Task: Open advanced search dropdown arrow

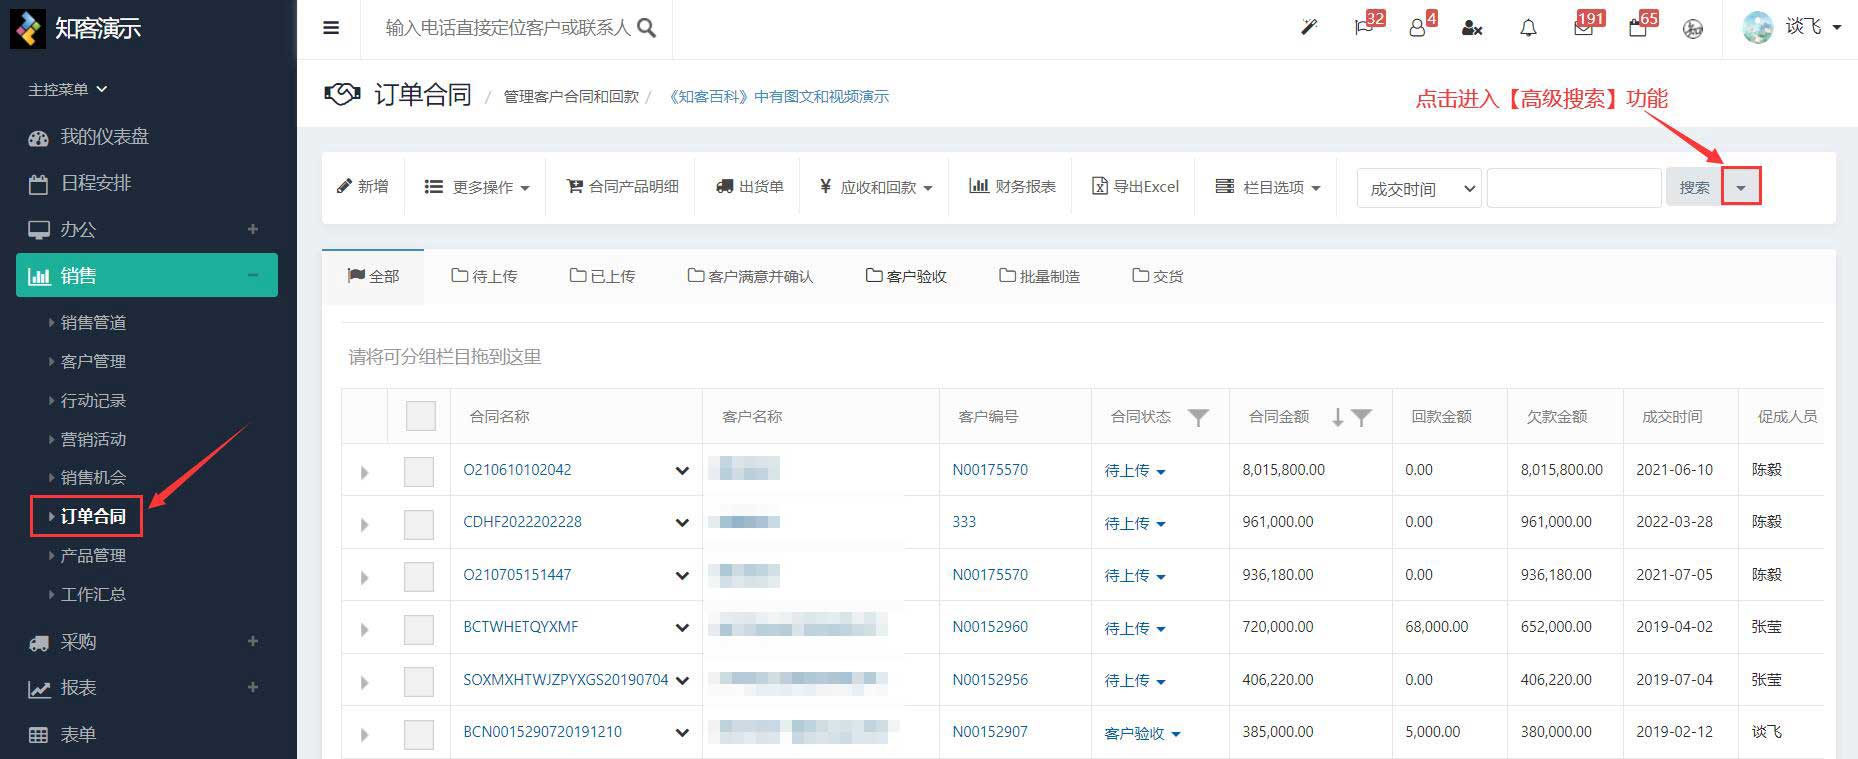Action: pyautogui.click(x=1740, y=188)
